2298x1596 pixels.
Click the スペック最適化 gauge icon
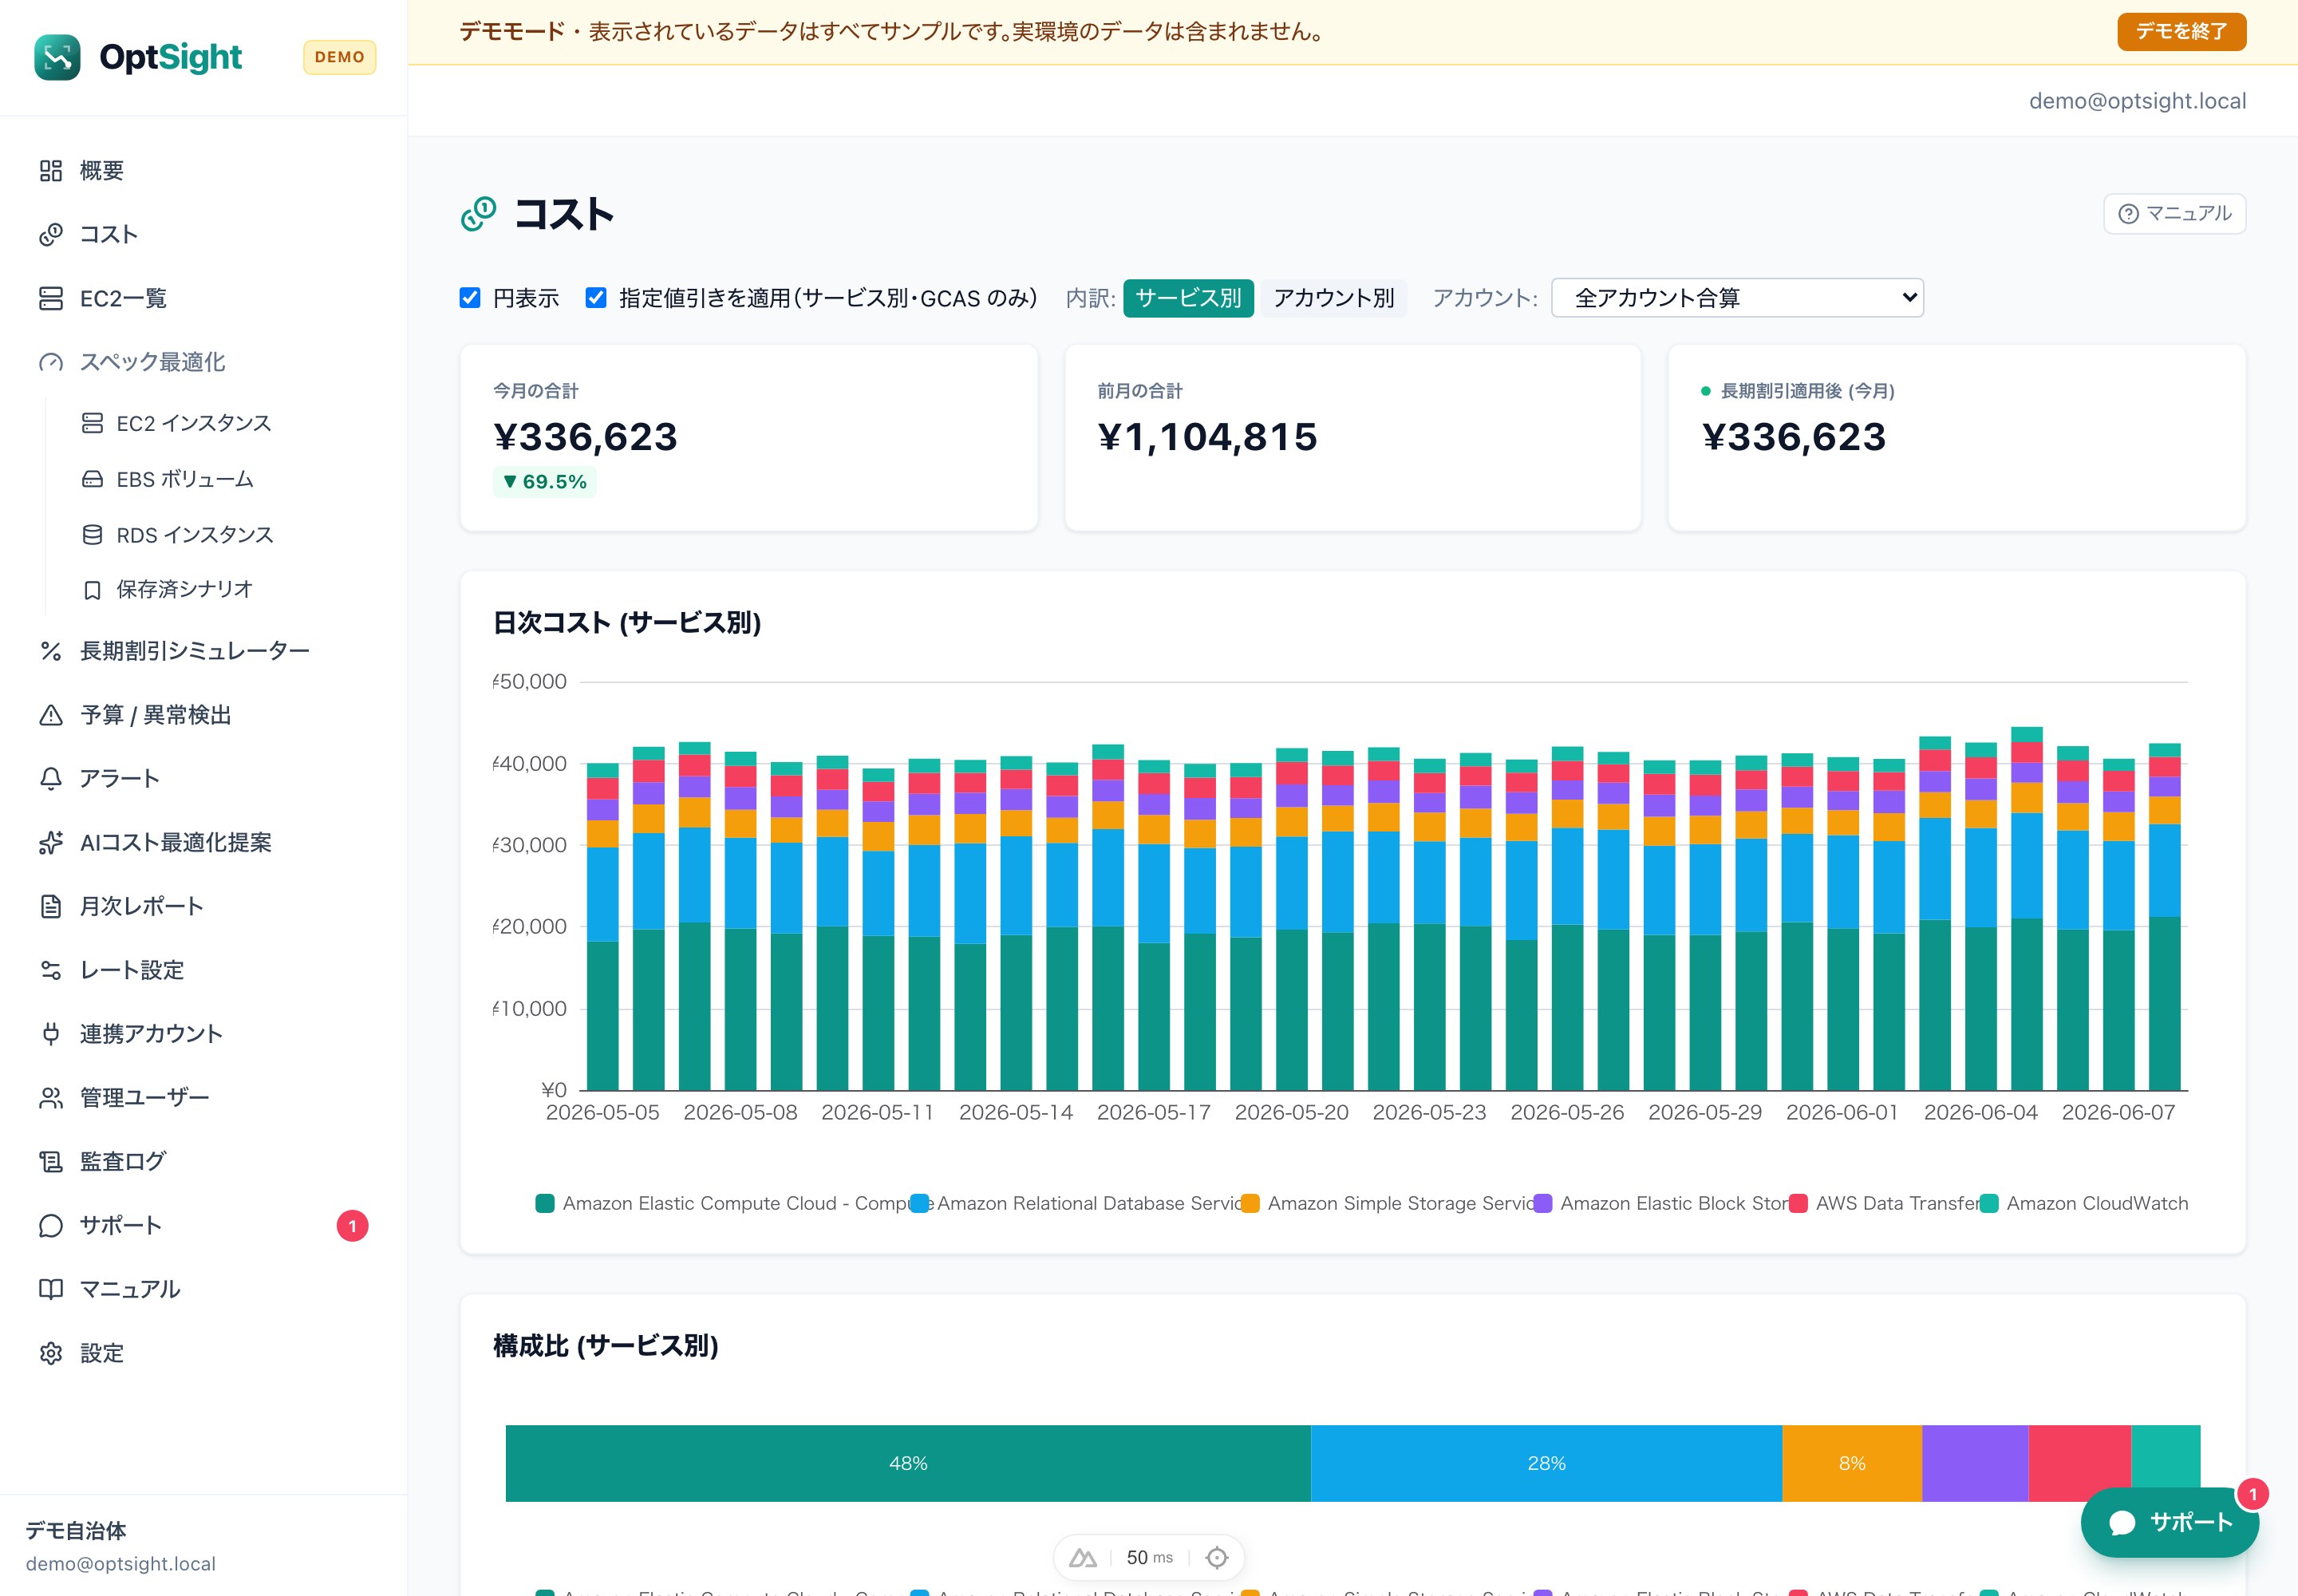pyautogui.click(x=51, y=362)
